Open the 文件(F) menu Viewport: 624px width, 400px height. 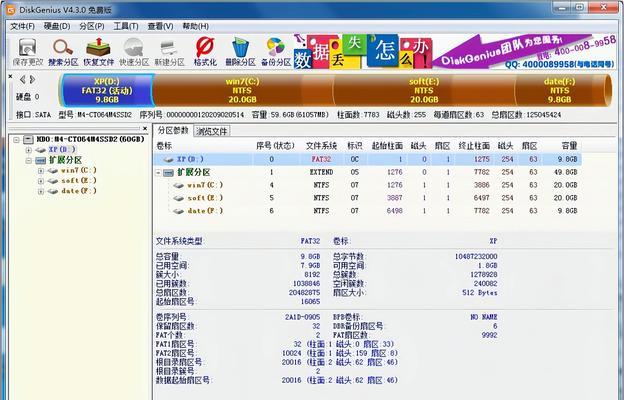[x=22, y=26]
